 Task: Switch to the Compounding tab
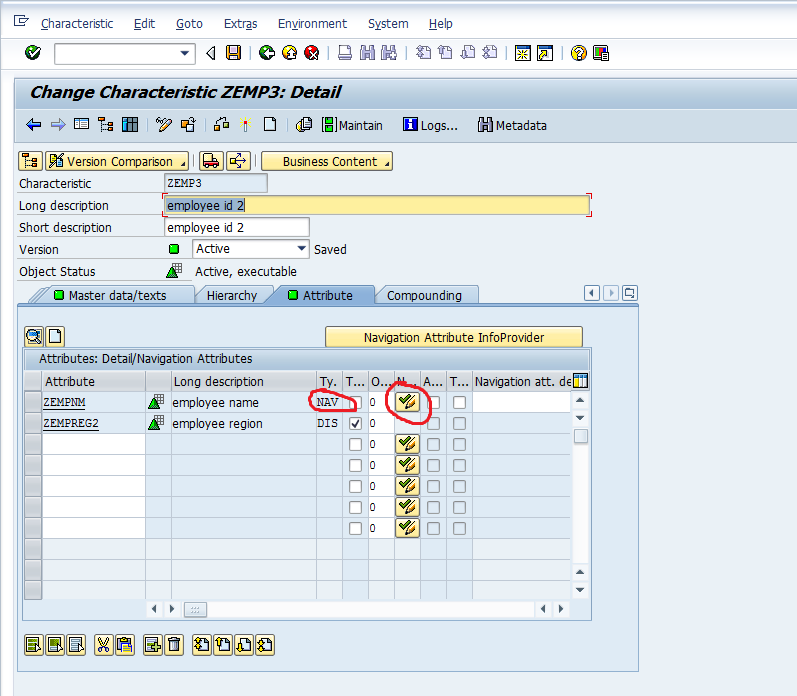(x=424, y=295)
